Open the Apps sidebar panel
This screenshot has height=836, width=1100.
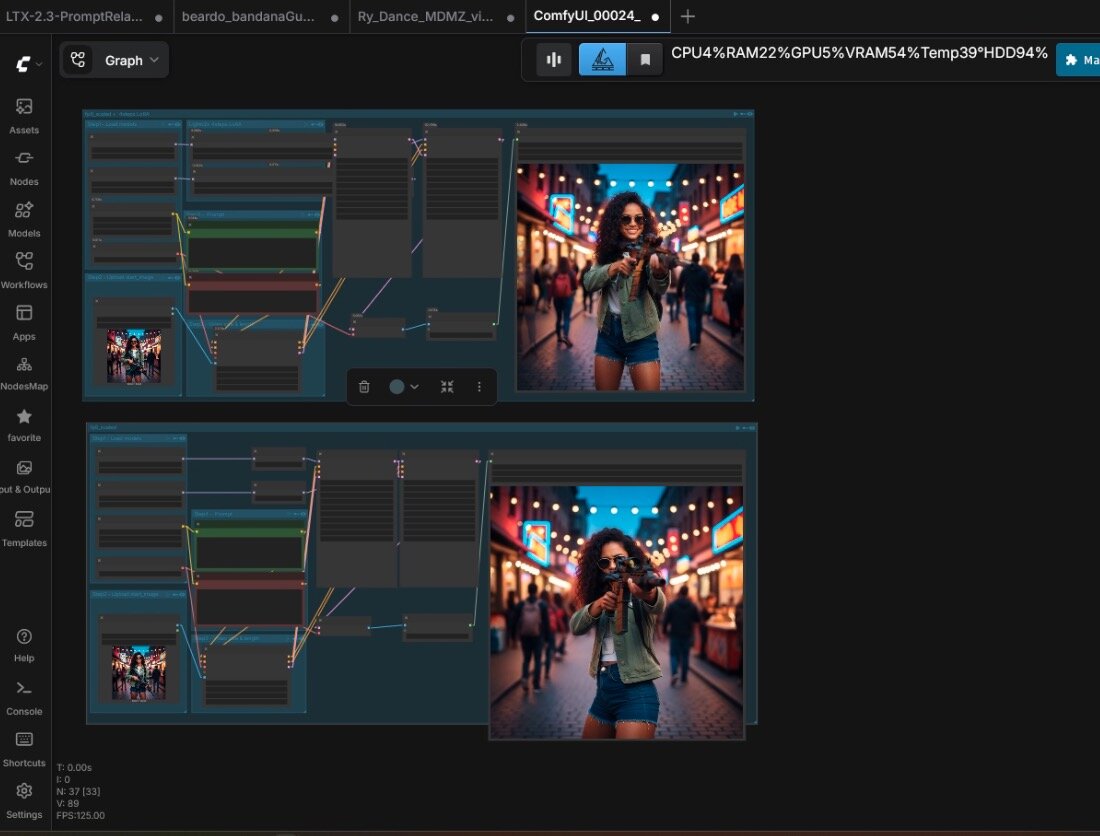(x=24, y=322)
